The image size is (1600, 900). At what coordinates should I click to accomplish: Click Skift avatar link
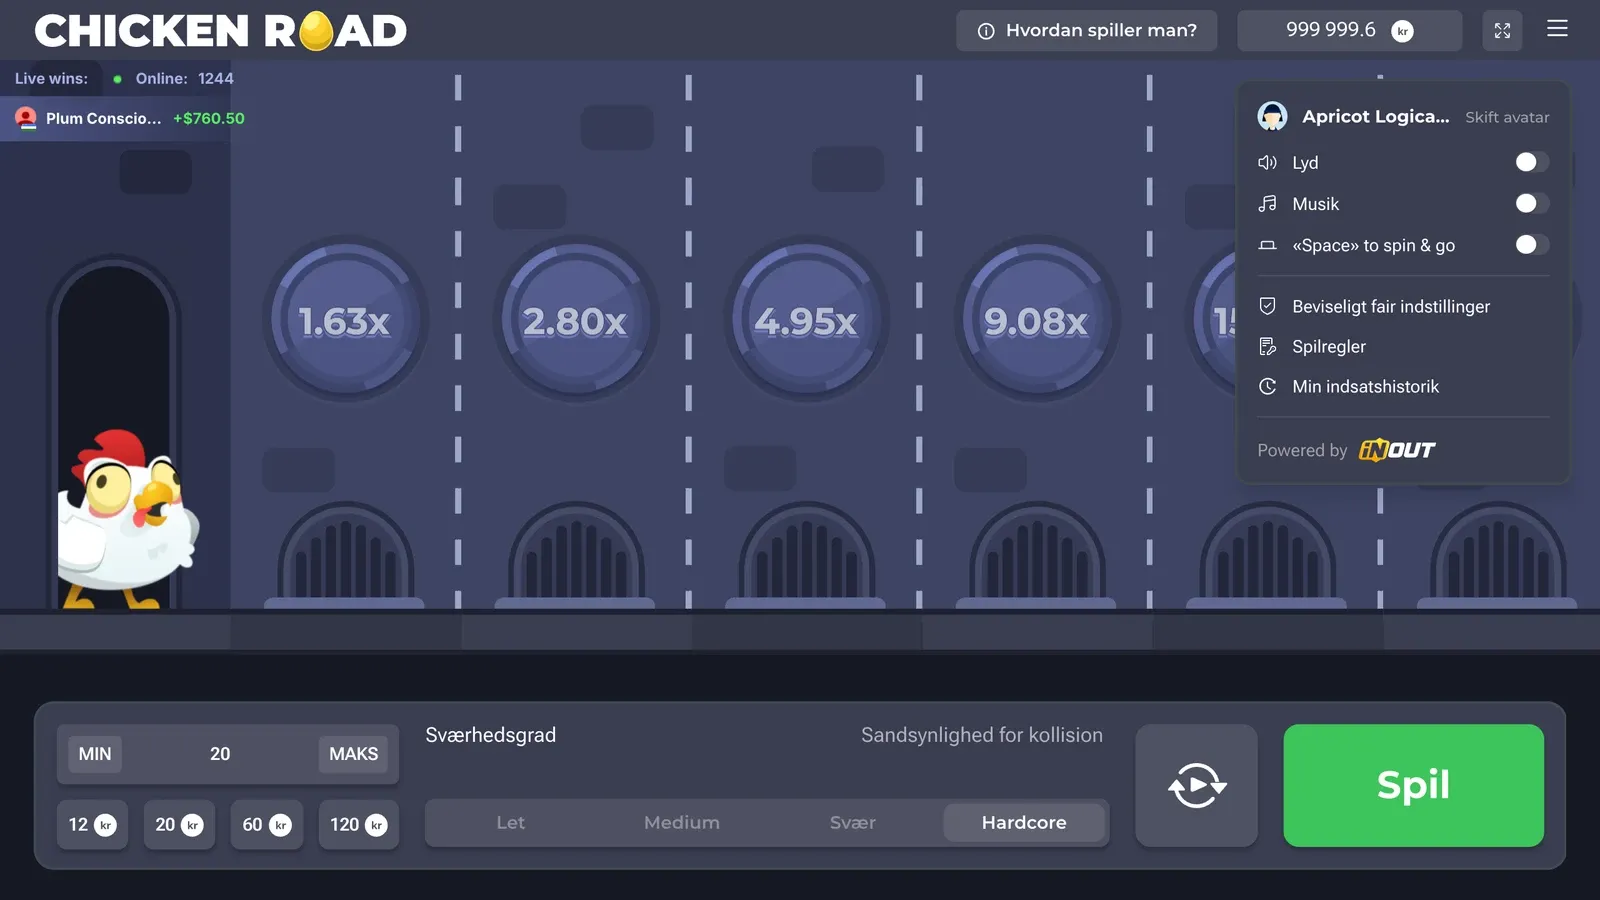[x=1507, y=117]
